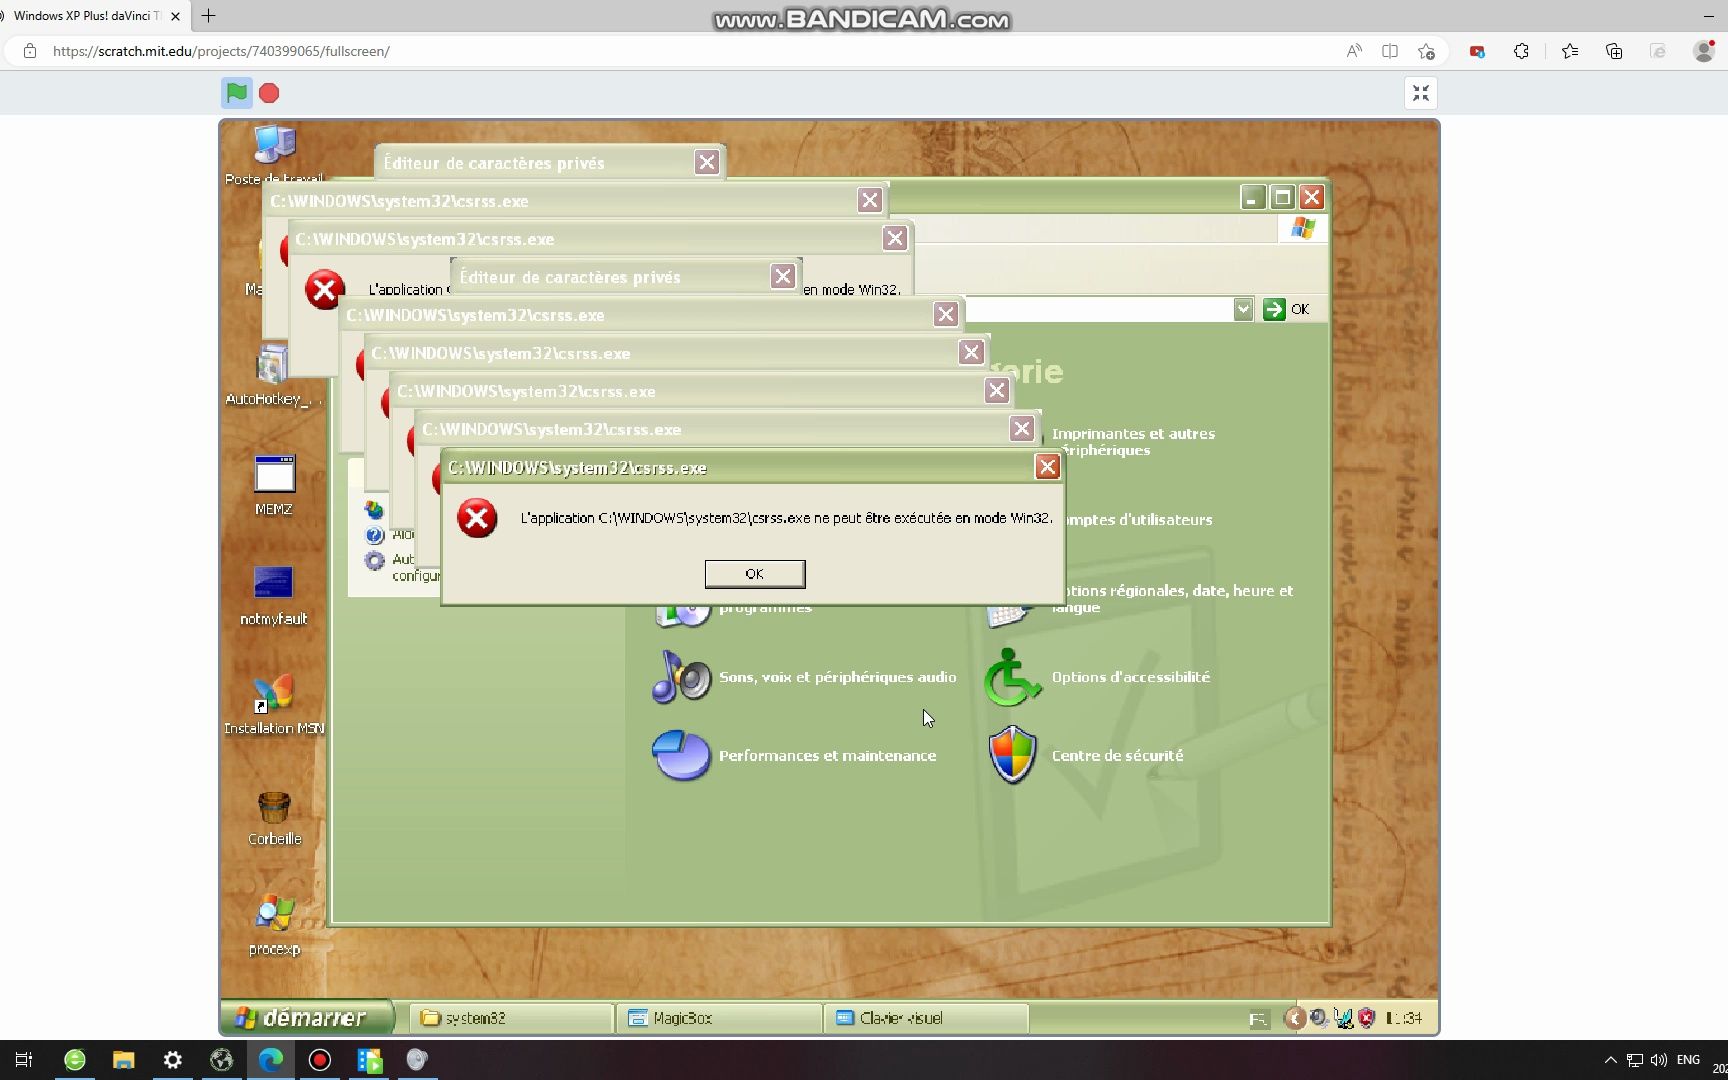Click the red error icon in front csrss dialog
Viewport: 1728px width, 1080px height.
point(477,518)
